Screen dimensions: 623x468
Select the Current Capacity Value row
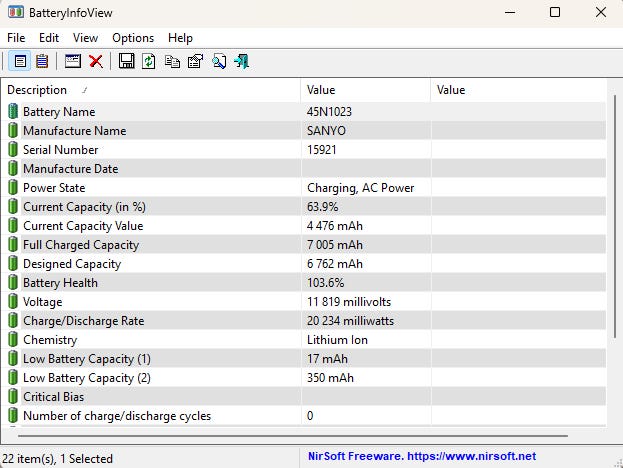304,226
